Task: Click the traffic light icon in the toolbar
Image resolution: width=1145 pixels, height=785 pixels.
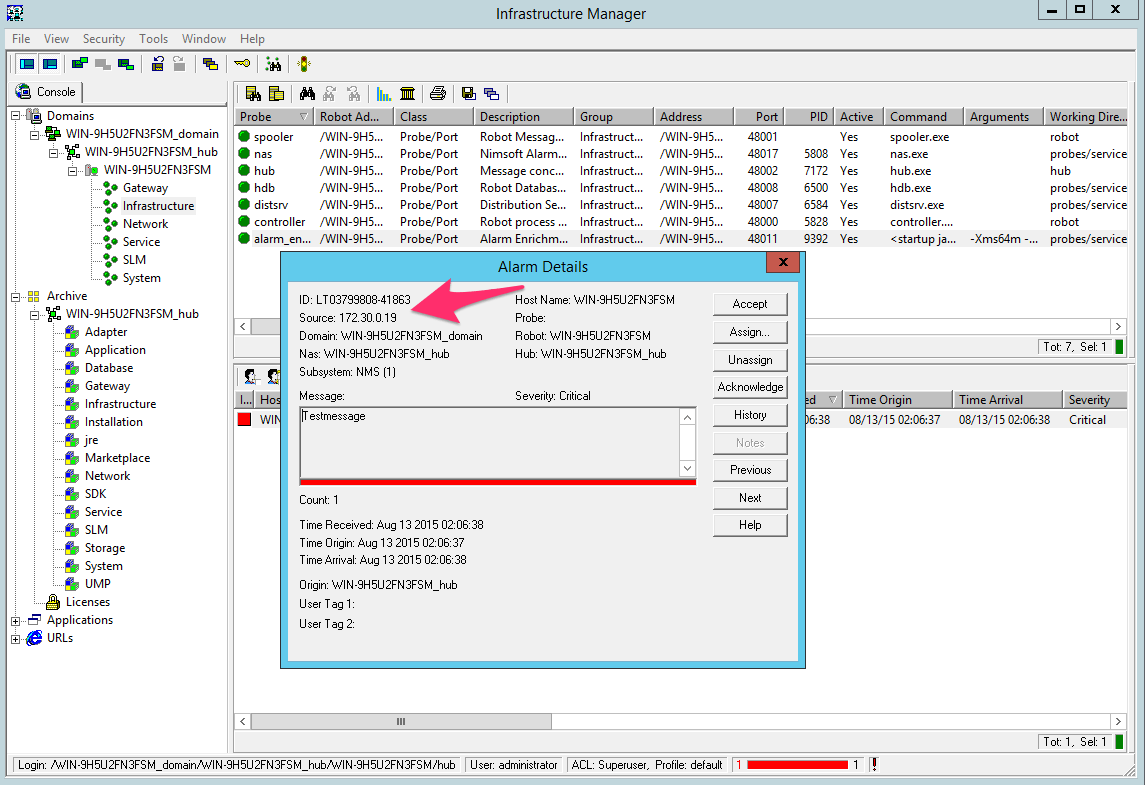Action: pyautogui.click(x=303, y=64)
